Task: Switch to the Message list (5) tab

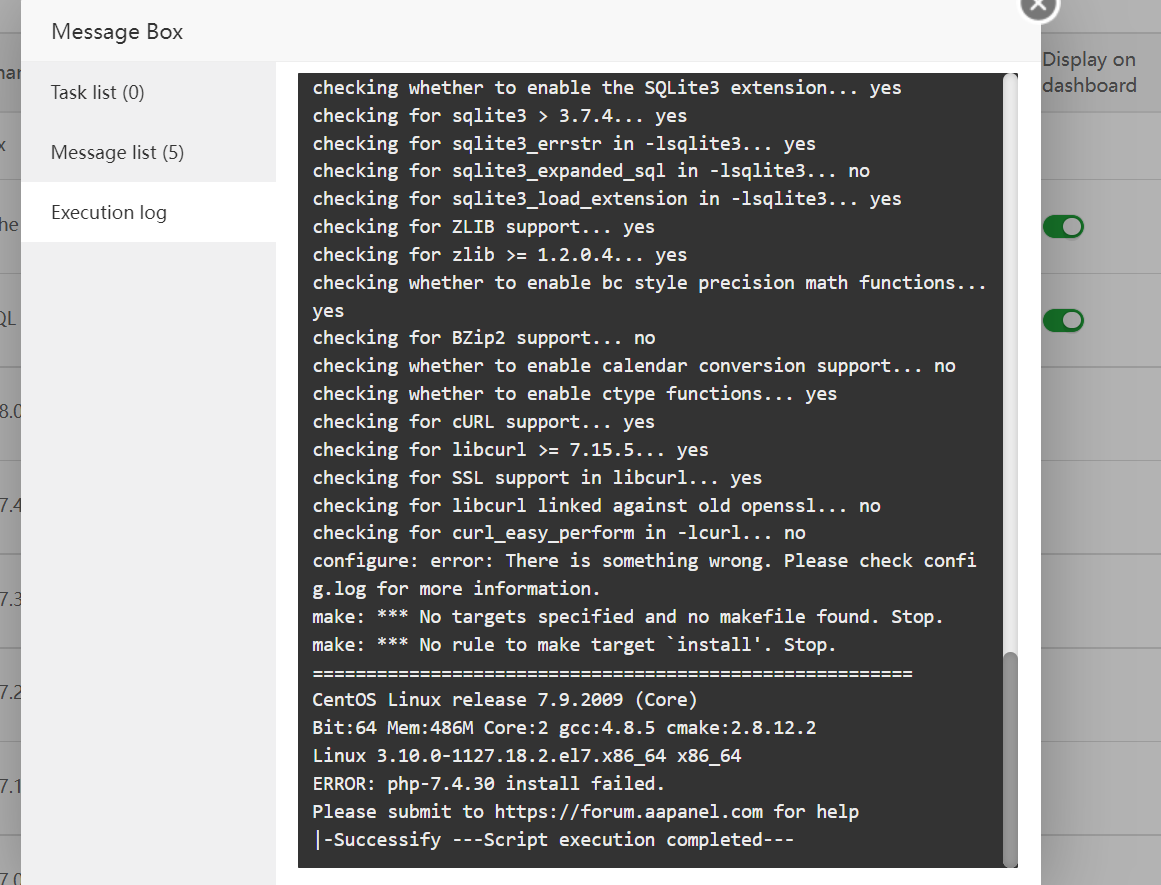Action: pyautogui.click(x=117, y=152)
